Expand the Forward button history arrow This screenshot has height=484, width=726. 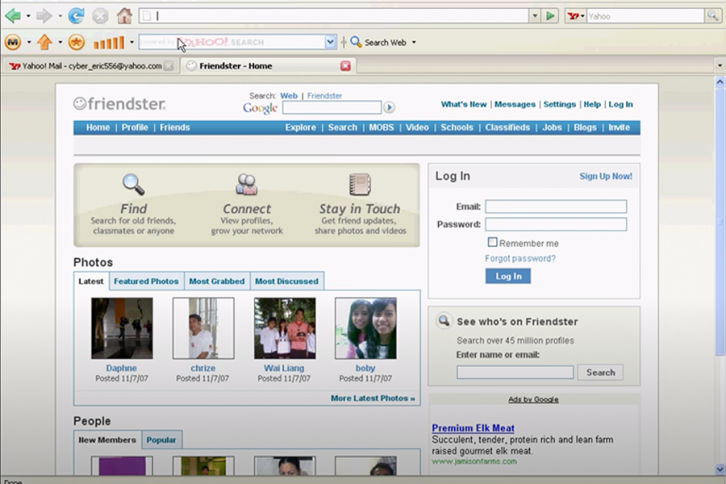[x=60, y=16]
